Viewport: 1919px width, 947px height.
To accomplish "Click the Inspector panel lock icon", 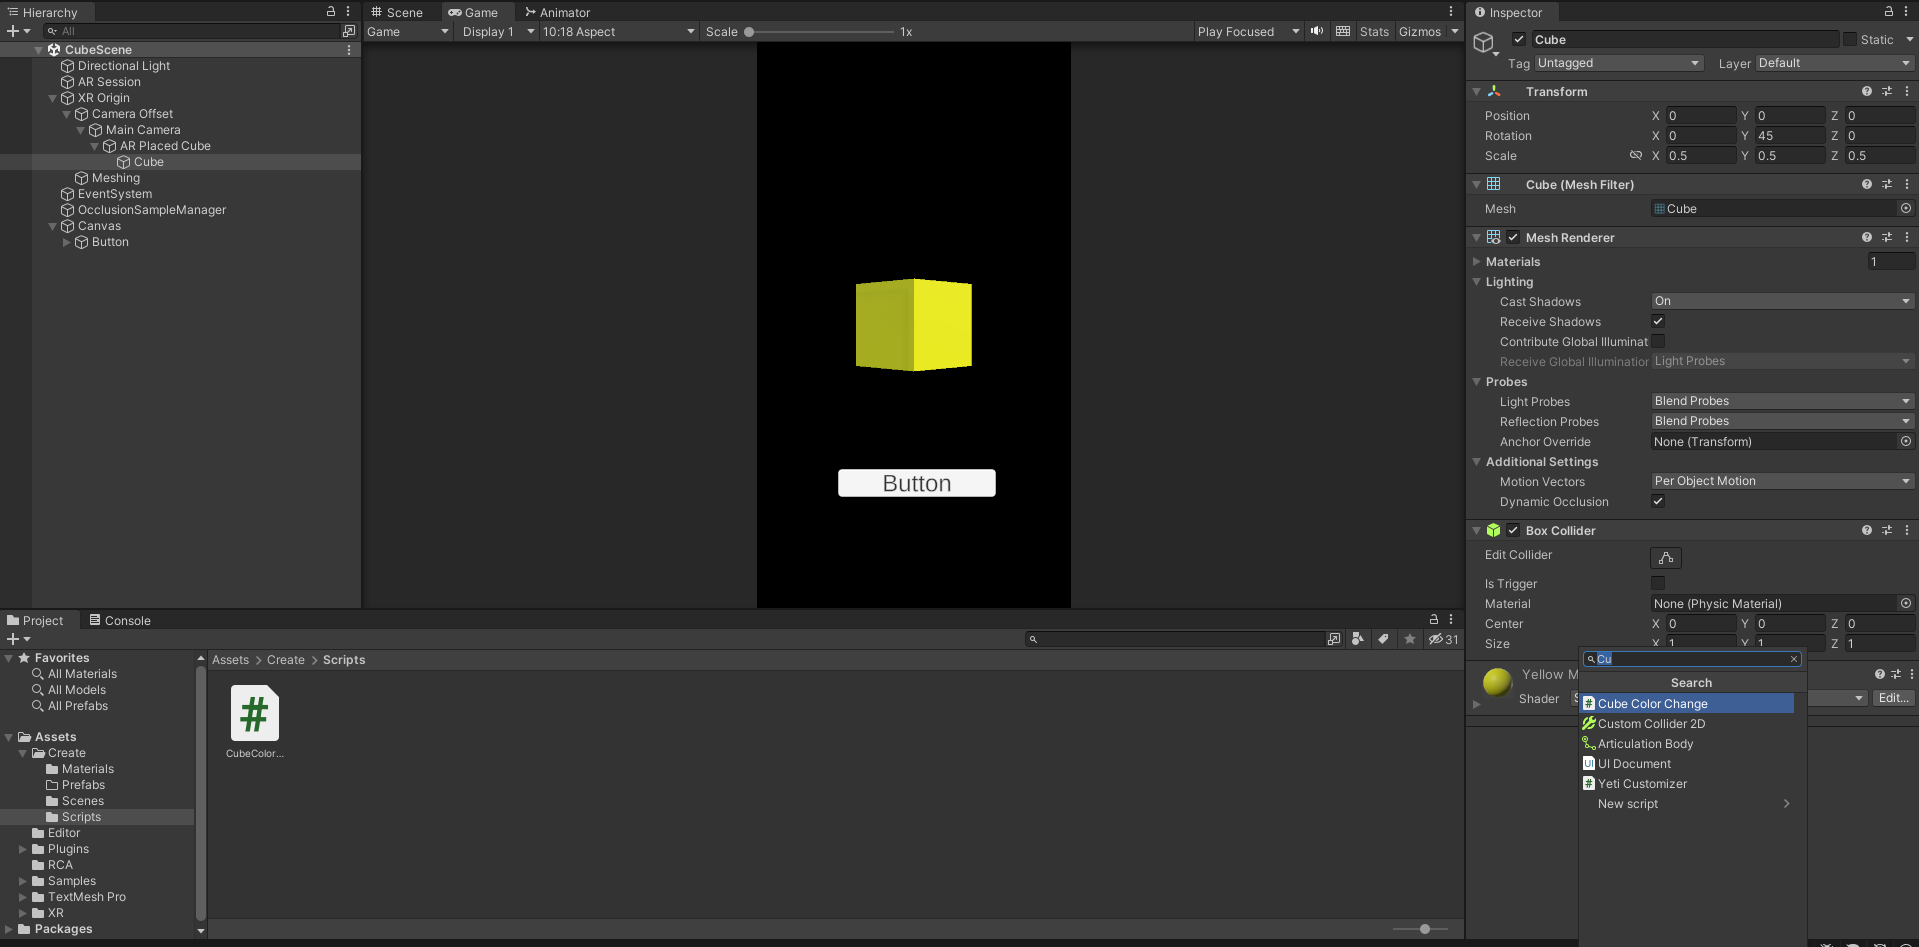I will tap(1889, 11).
